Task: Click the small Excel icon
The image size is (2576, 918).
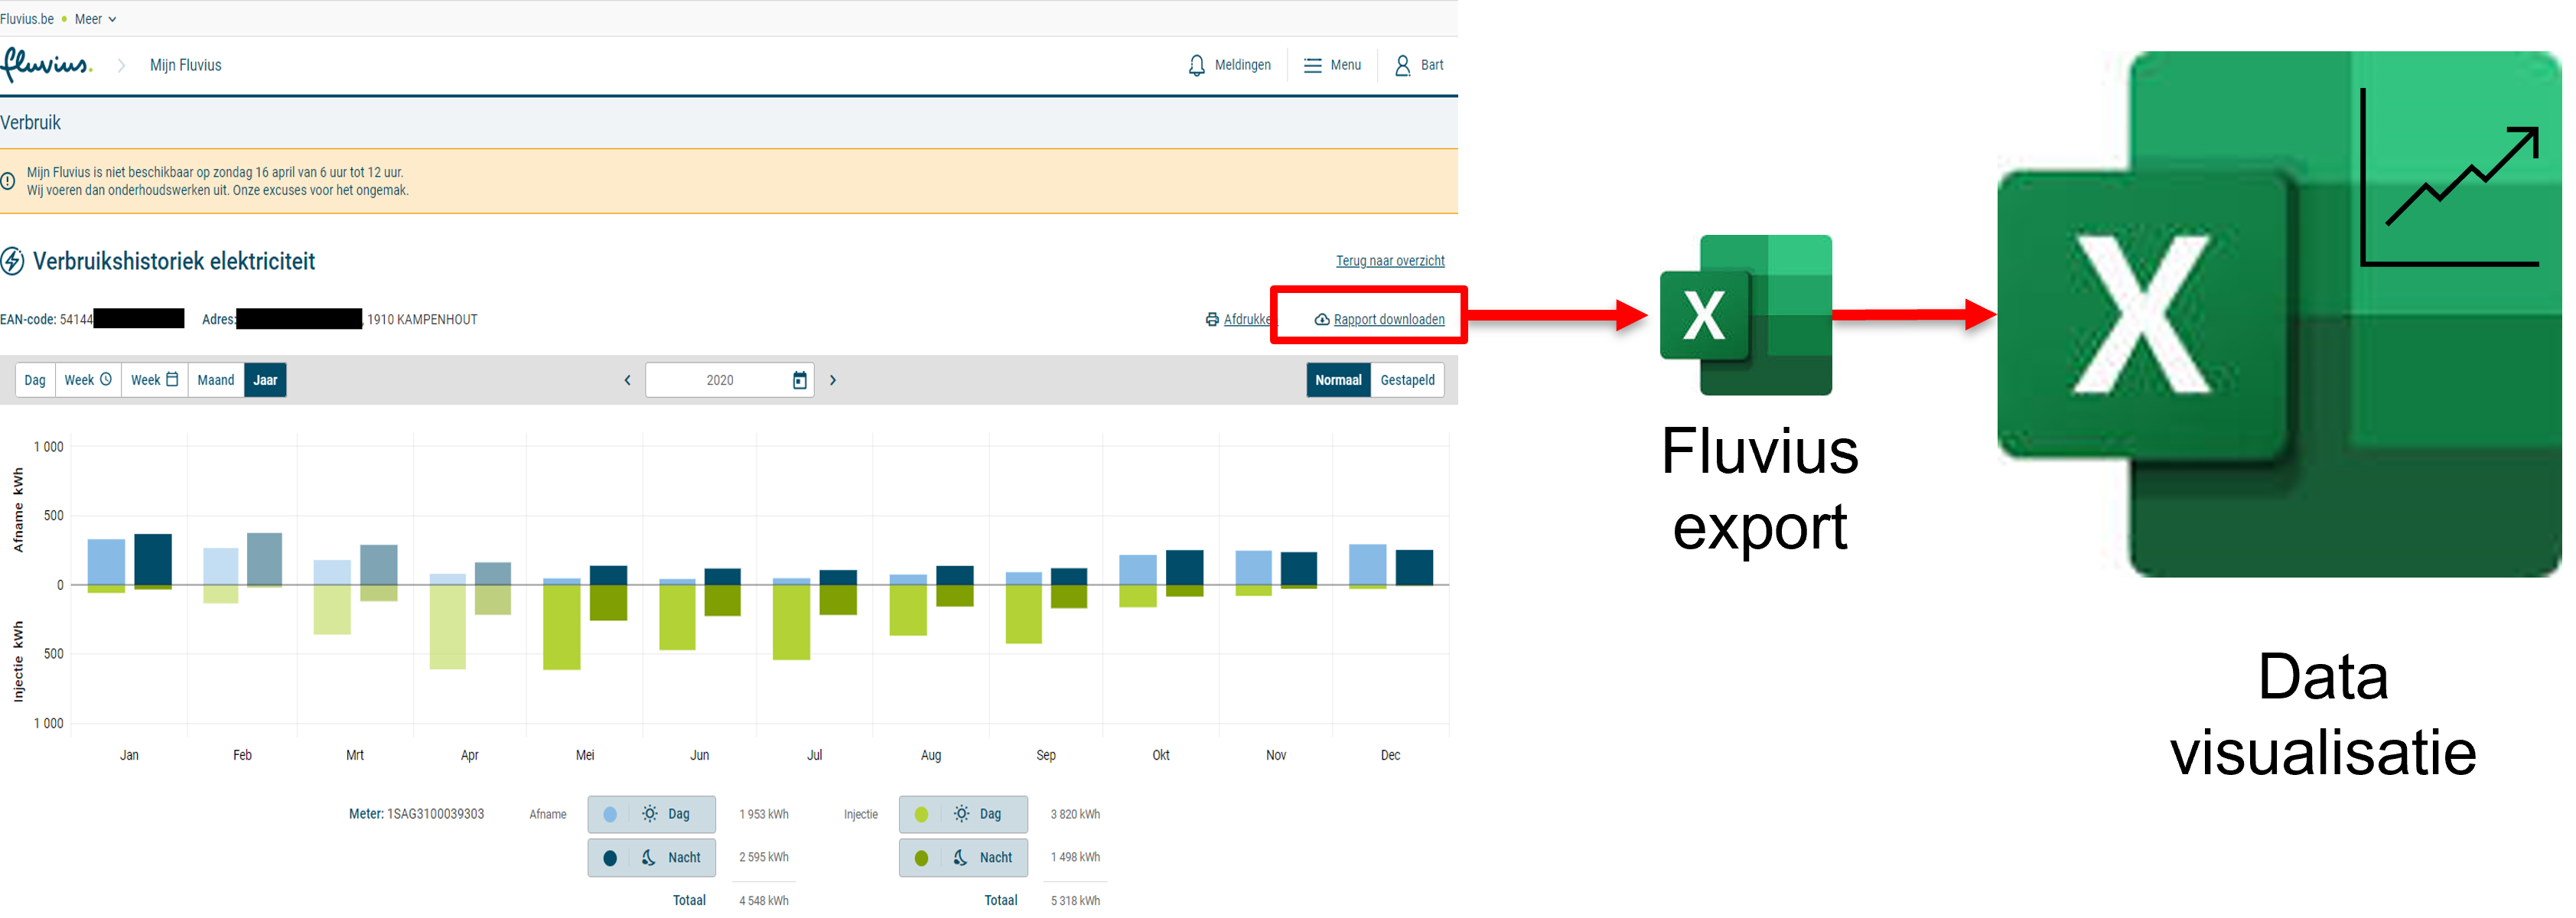Action: [x=1745, y=315]
